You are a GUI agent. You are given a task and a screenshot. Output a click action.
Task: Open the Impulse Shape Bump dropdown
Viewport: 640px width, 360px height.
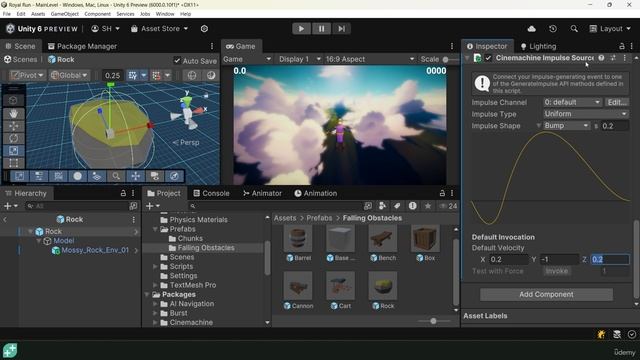point(566,126)
